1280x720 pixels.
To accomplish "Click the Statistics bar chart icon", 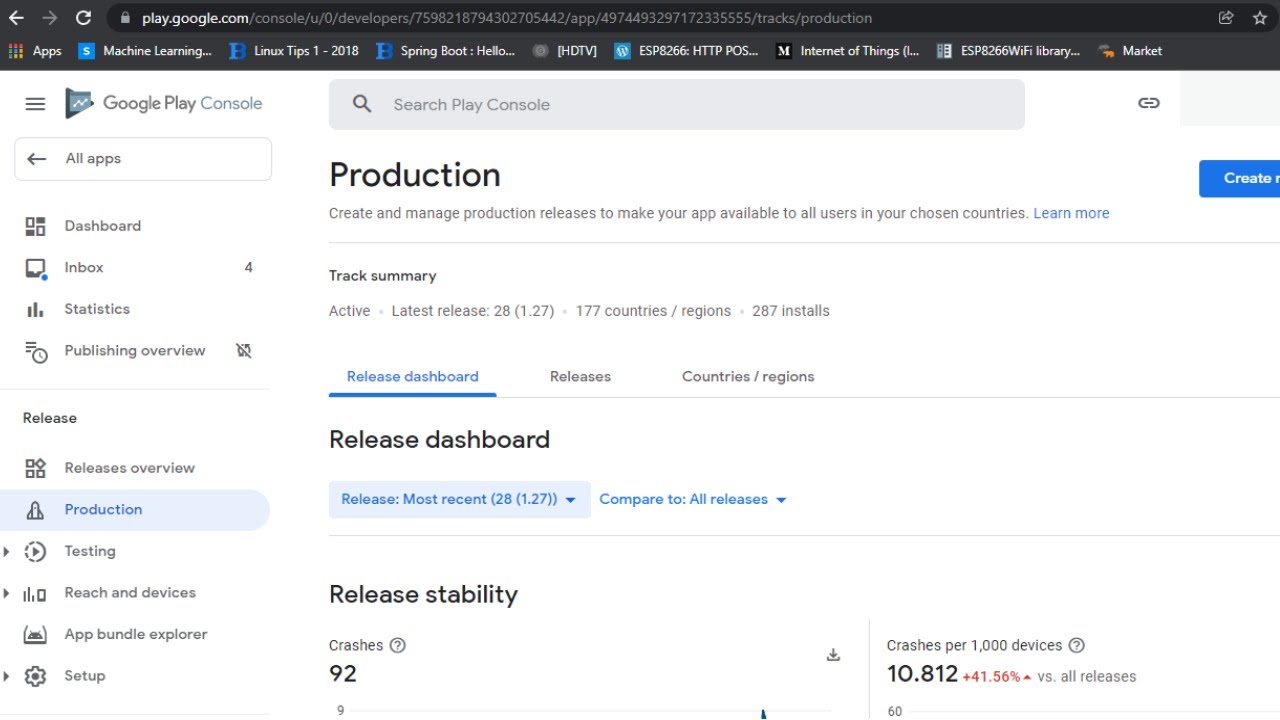I will (35, 310).
